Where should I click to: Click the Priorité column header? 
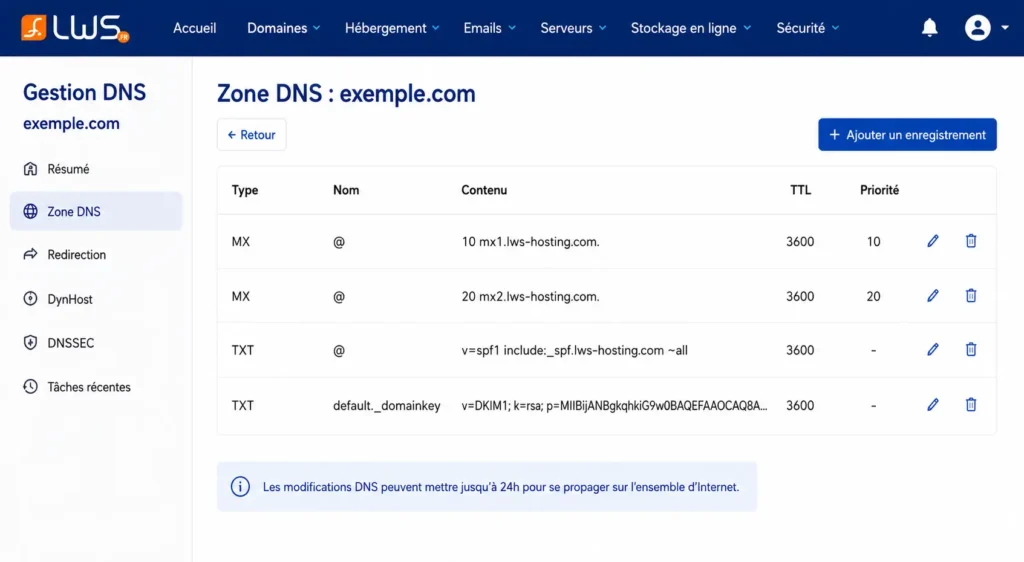pyautogui.click(x=879, y=190)
